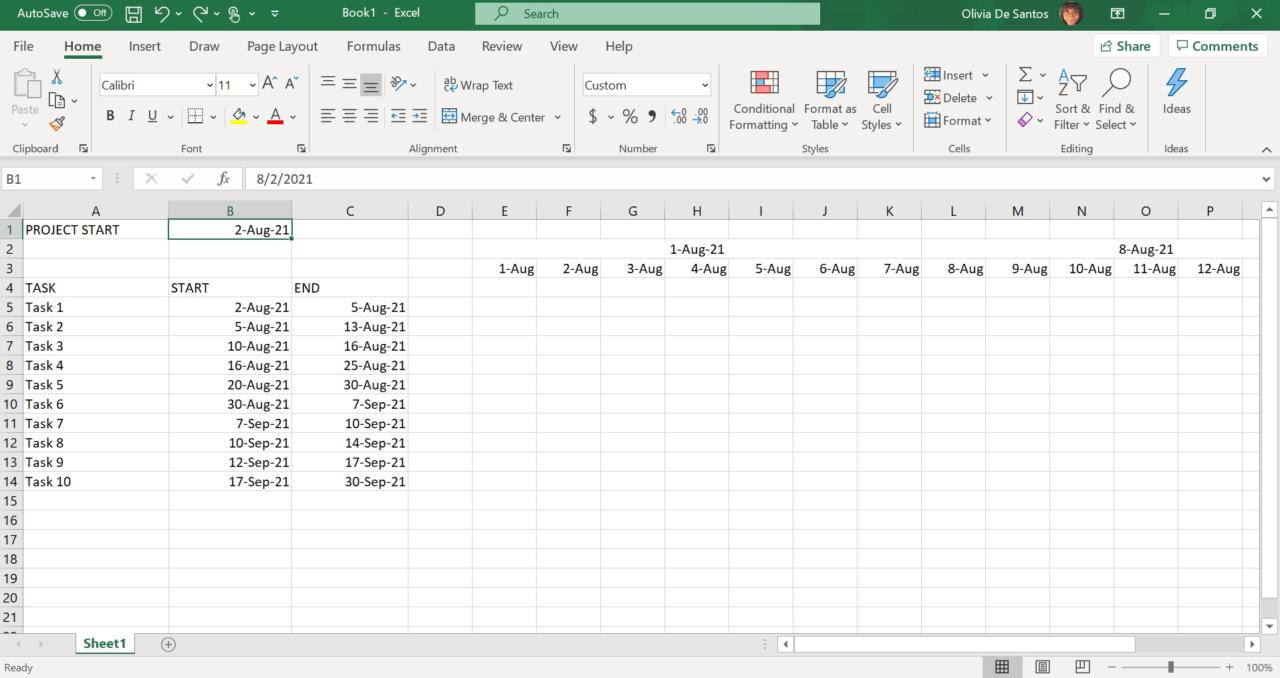The height and width of the screenshot is (678, 1280).
Task: Open Find & Select
Action: [x=1116, y=100]
